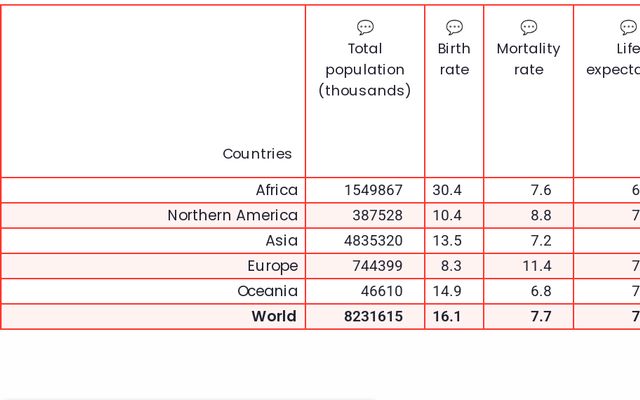This screenshot has width=640, height=400.
Task: Select the Asia row label
Action: point(281,241)
